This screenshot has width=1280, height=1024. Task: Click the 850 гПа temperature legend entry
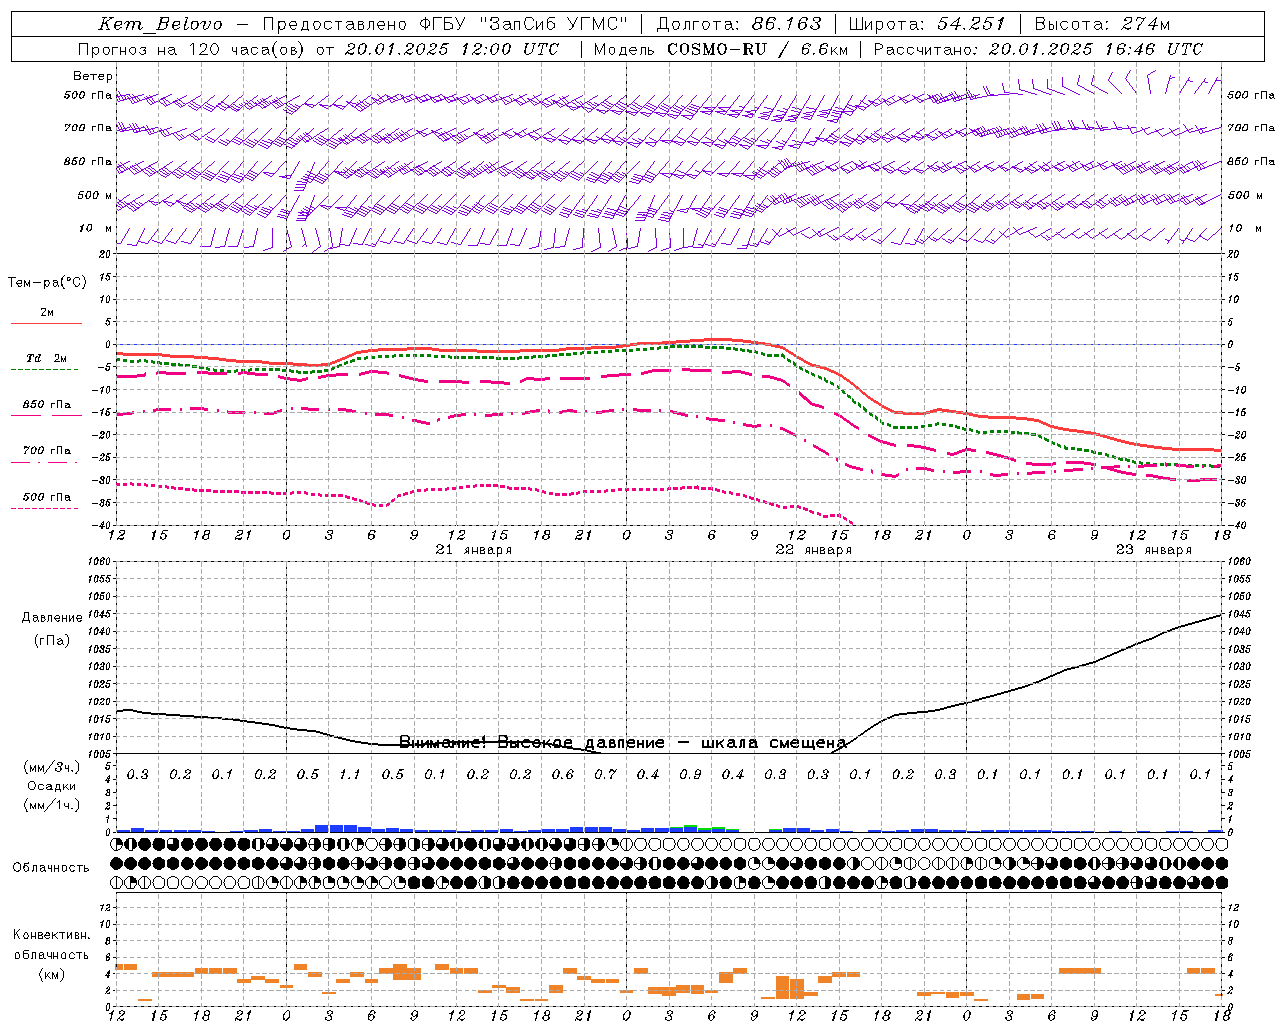pos(47,404)
